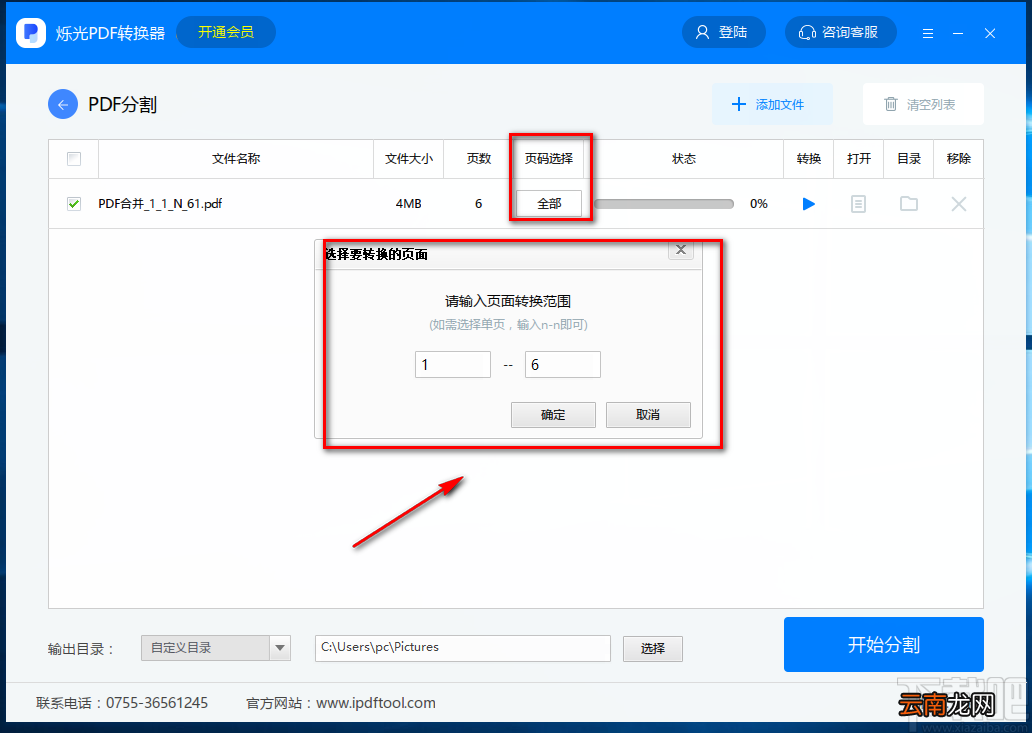Click 选择 to browse output folder

(x=653, y=648)
